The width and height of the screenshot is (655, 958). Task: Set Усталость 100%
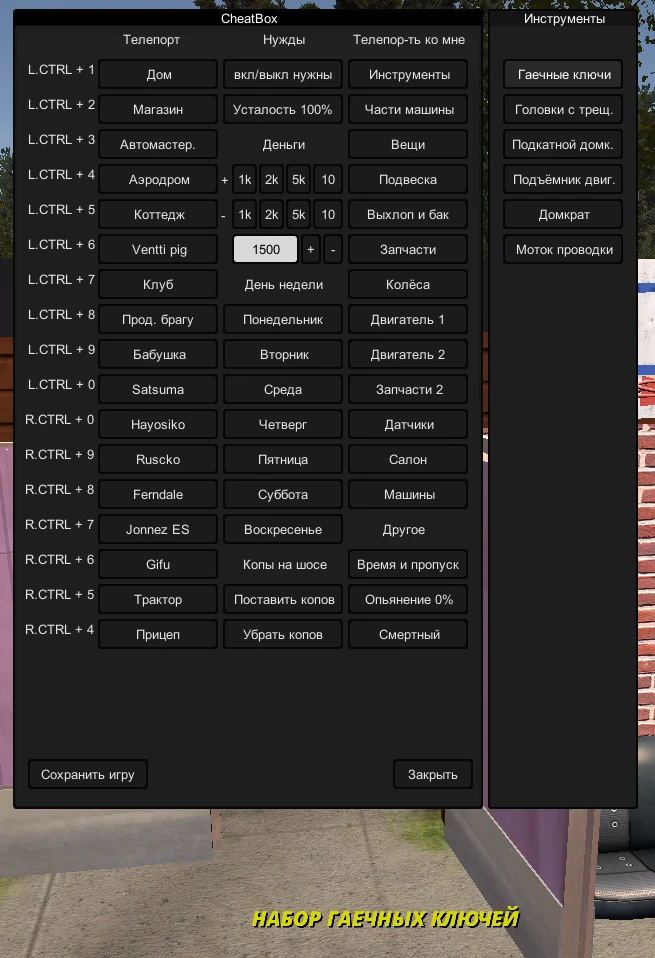[x=283, y=109]
